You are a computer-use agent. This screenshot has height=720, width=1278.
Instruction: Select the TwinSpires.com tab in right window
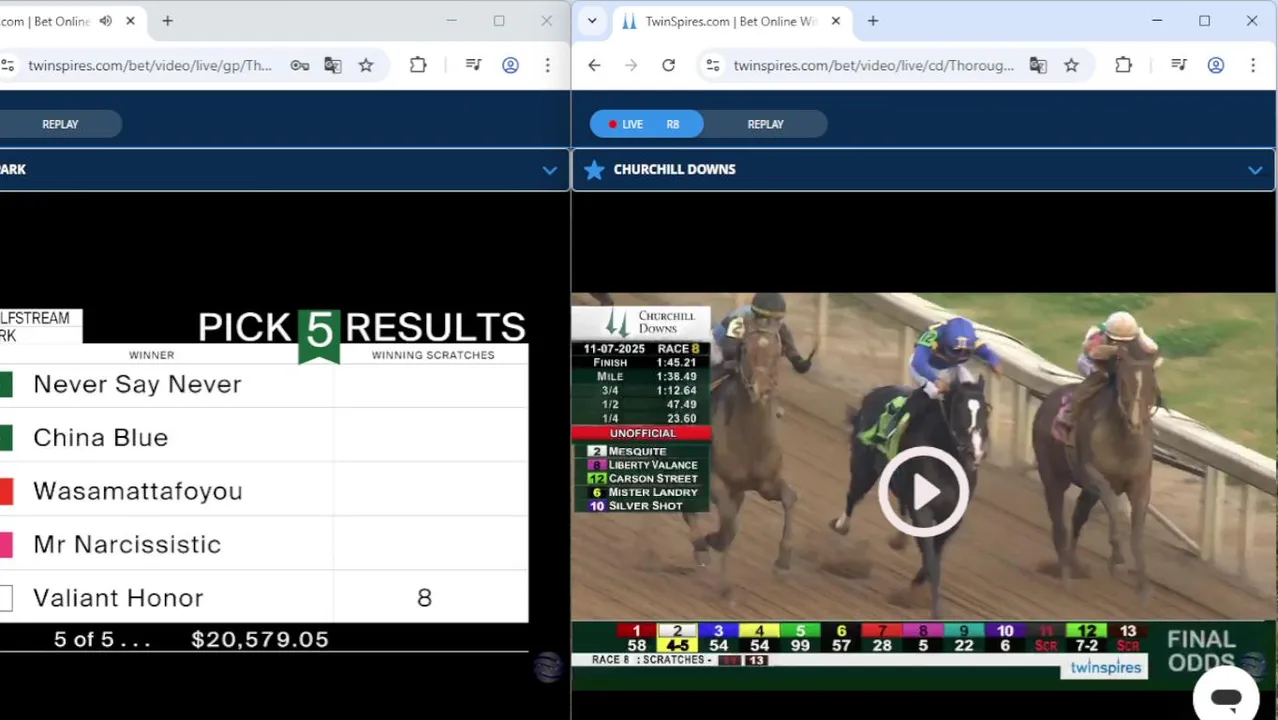click(730, 21)
